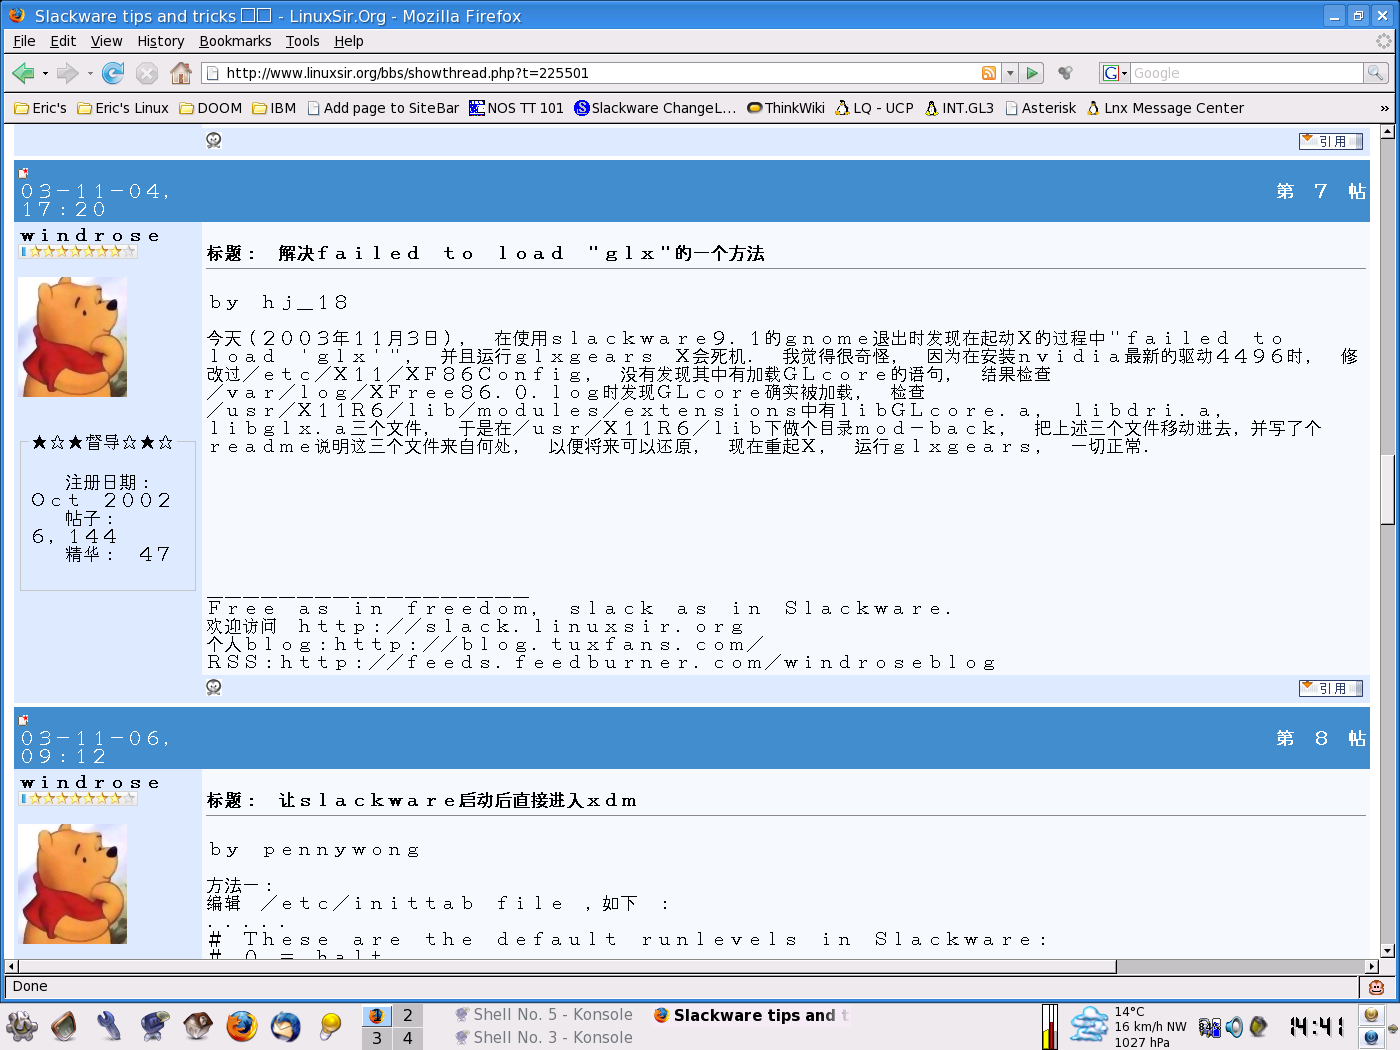Click the weather applet cloud icon
This screenshot has width=1400, height=1050.
tap(1088, 1026)
